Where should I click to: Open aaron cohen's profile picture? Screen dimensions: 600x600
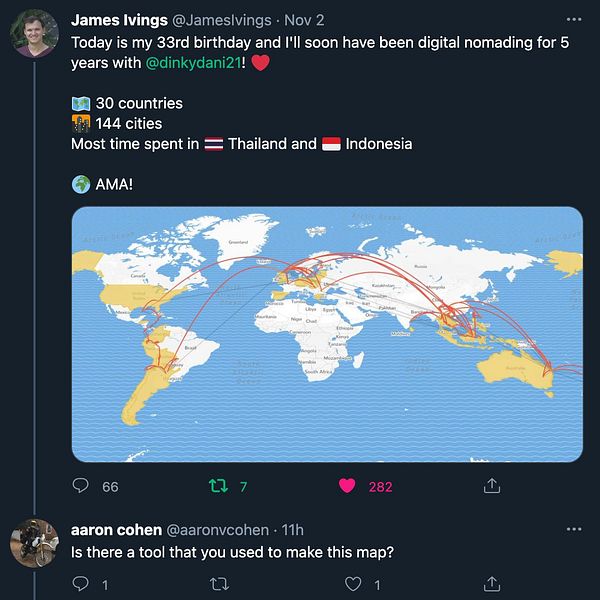pos(34,543)
